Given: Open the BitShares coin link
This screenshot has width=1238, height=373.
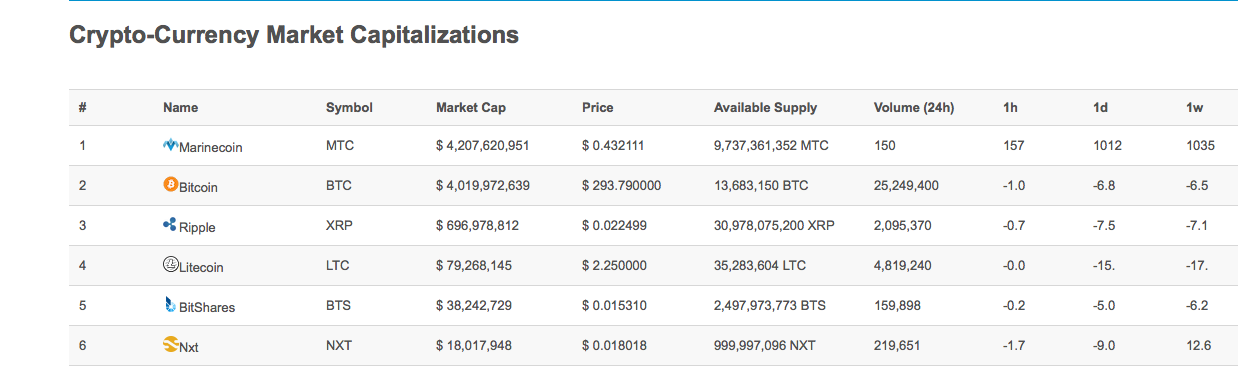Looking at the screenshot, I should [x=207, y=307].
